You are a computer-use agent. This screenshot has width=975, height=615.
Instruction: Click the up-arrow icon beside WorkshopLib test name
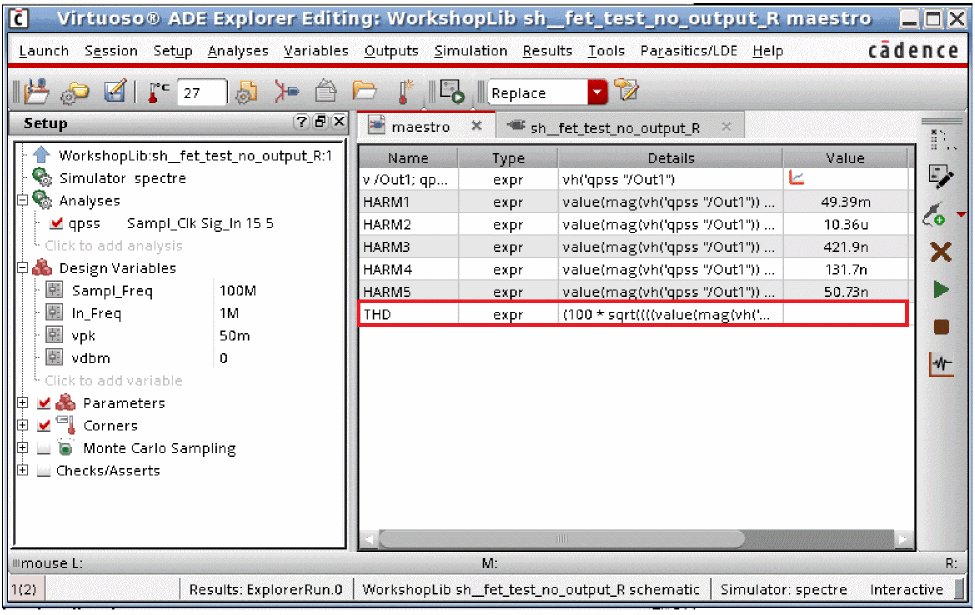click(x=42, y=155)
